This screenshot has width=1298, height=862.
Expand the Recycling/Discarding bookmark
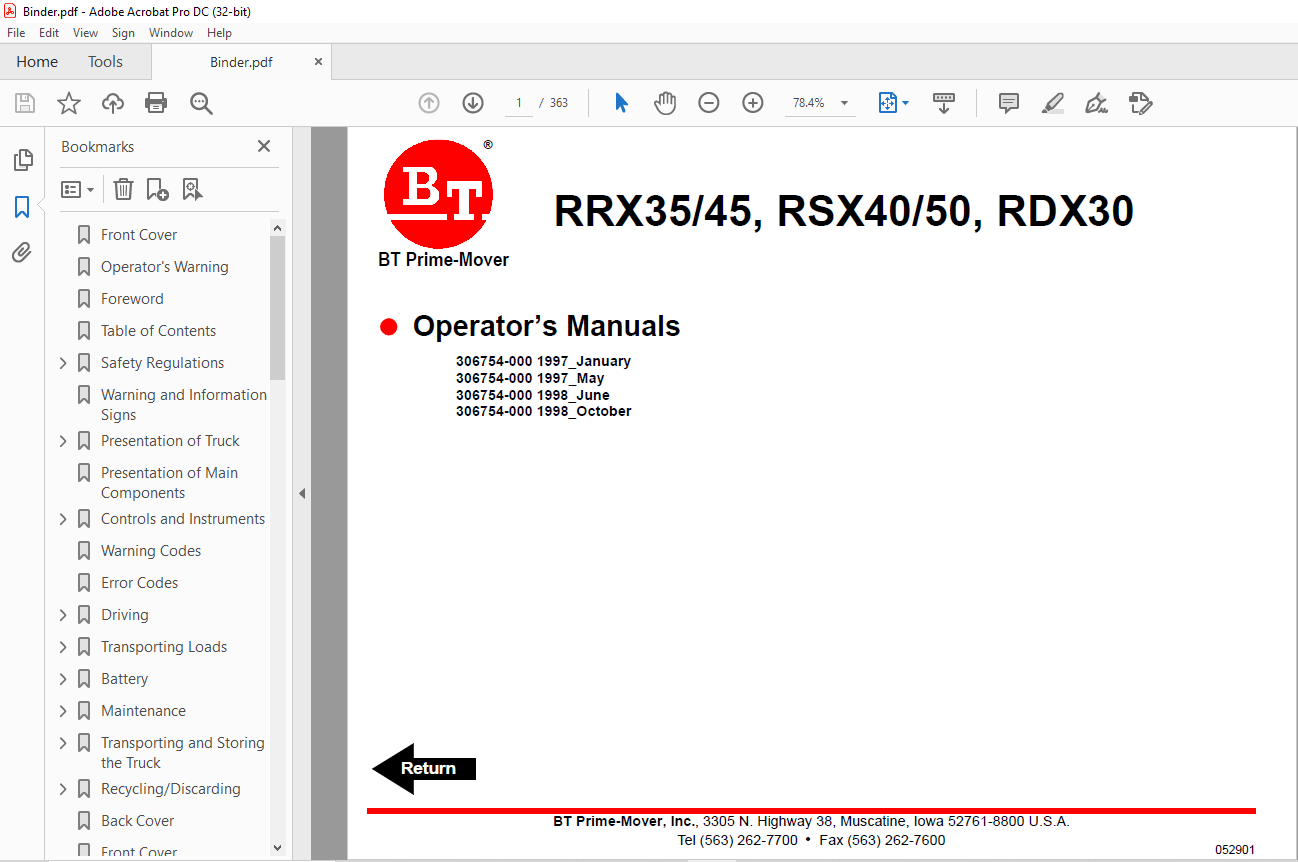(64, 789)
